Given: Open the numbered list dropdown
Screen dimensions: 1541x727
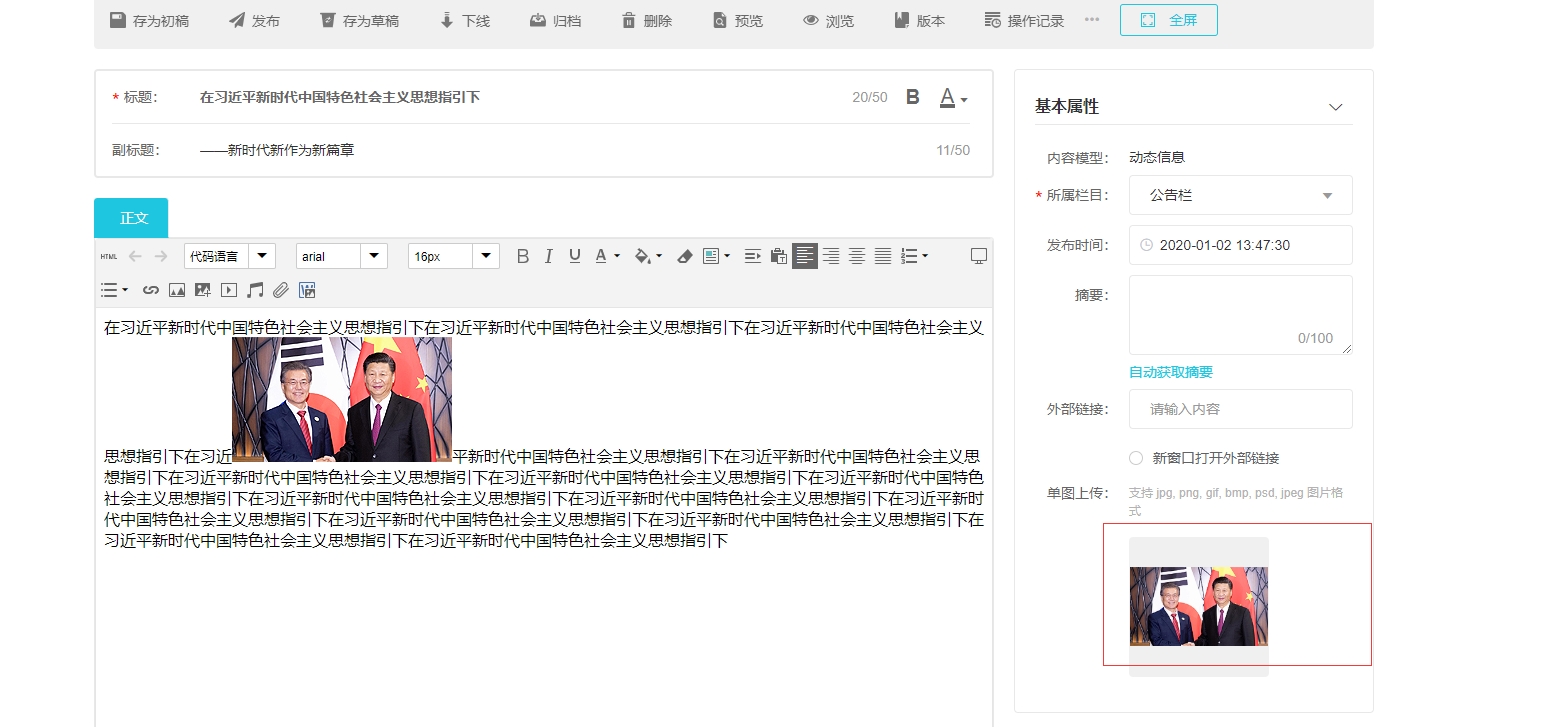Looking at the screenshot, I should coord(915,257).
